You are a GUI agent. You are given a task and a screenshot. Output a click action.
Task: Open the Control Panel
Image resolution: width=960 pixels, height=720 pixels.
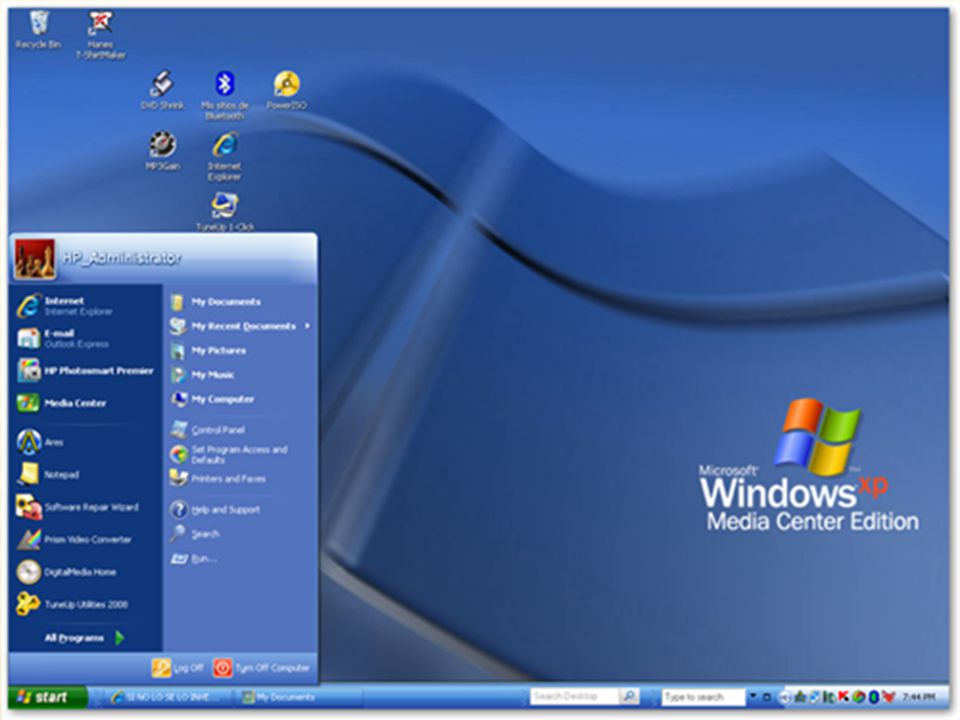pos(240,430)
